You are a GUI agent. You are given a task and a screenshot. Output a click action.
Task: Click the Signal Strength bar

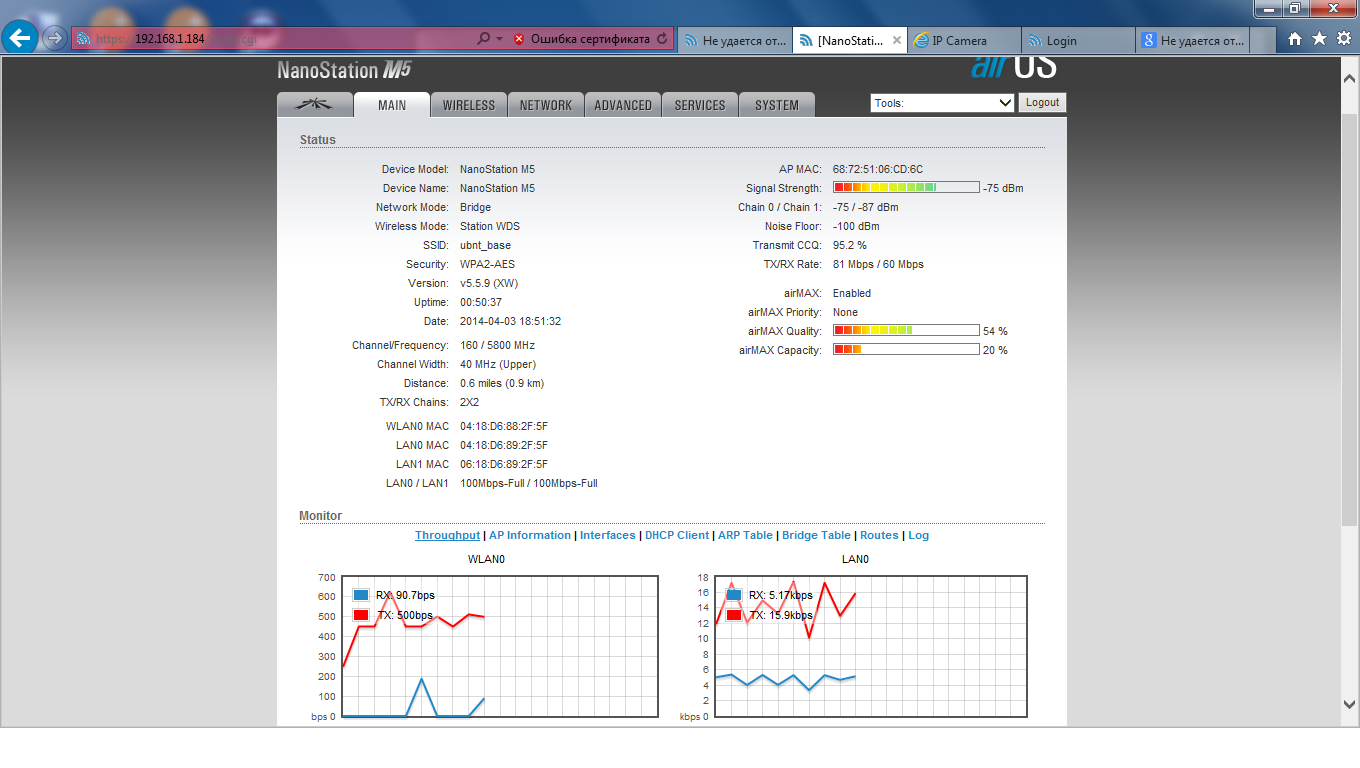(x=906, y=187)
